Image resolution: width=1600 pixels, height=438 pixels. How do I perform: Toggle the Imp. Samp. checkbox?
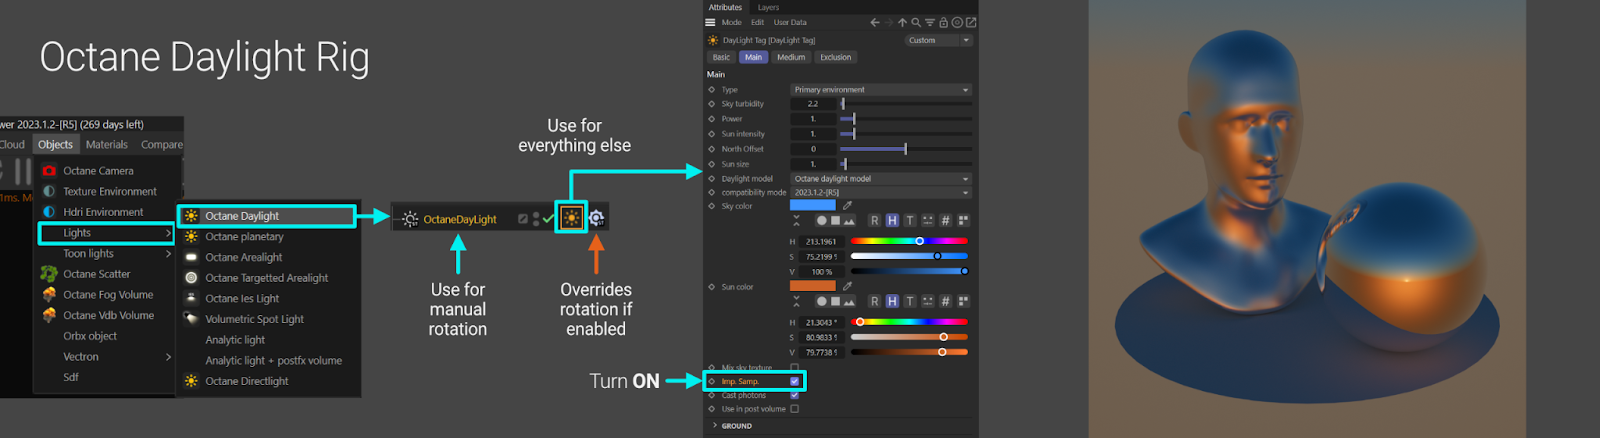tap(795, 381)
